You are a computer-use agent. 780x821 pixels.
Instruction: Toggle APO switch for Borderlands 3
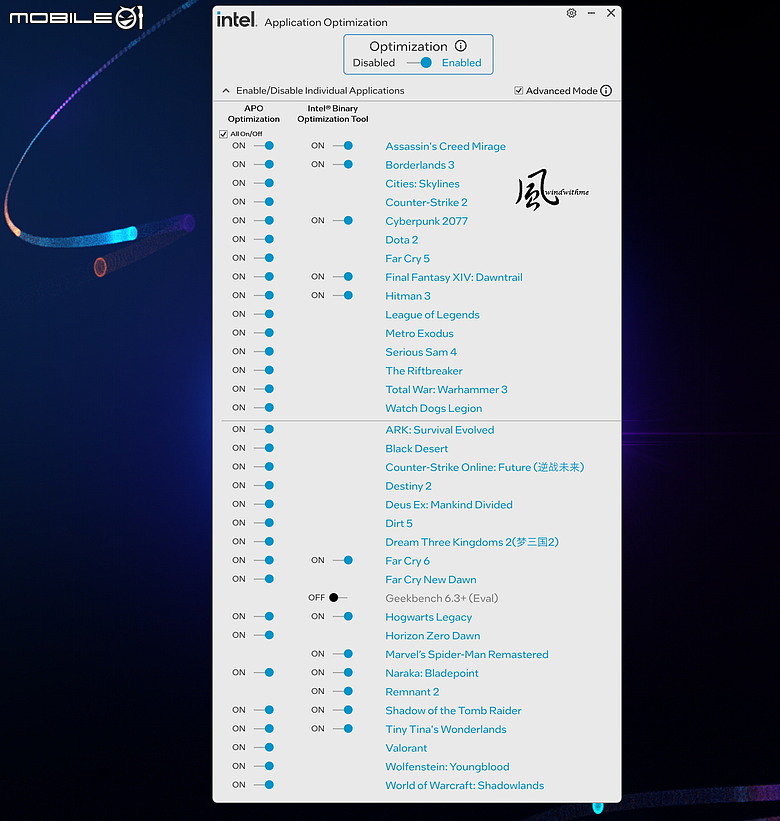click(x=264, y=164)
